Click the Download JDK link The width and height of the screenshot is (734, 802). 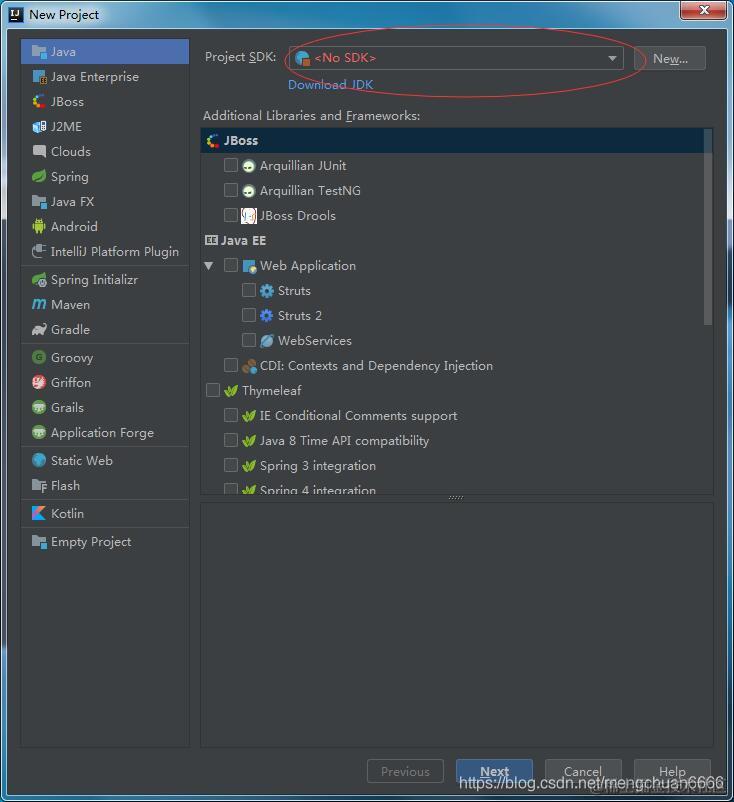(330, 85)
